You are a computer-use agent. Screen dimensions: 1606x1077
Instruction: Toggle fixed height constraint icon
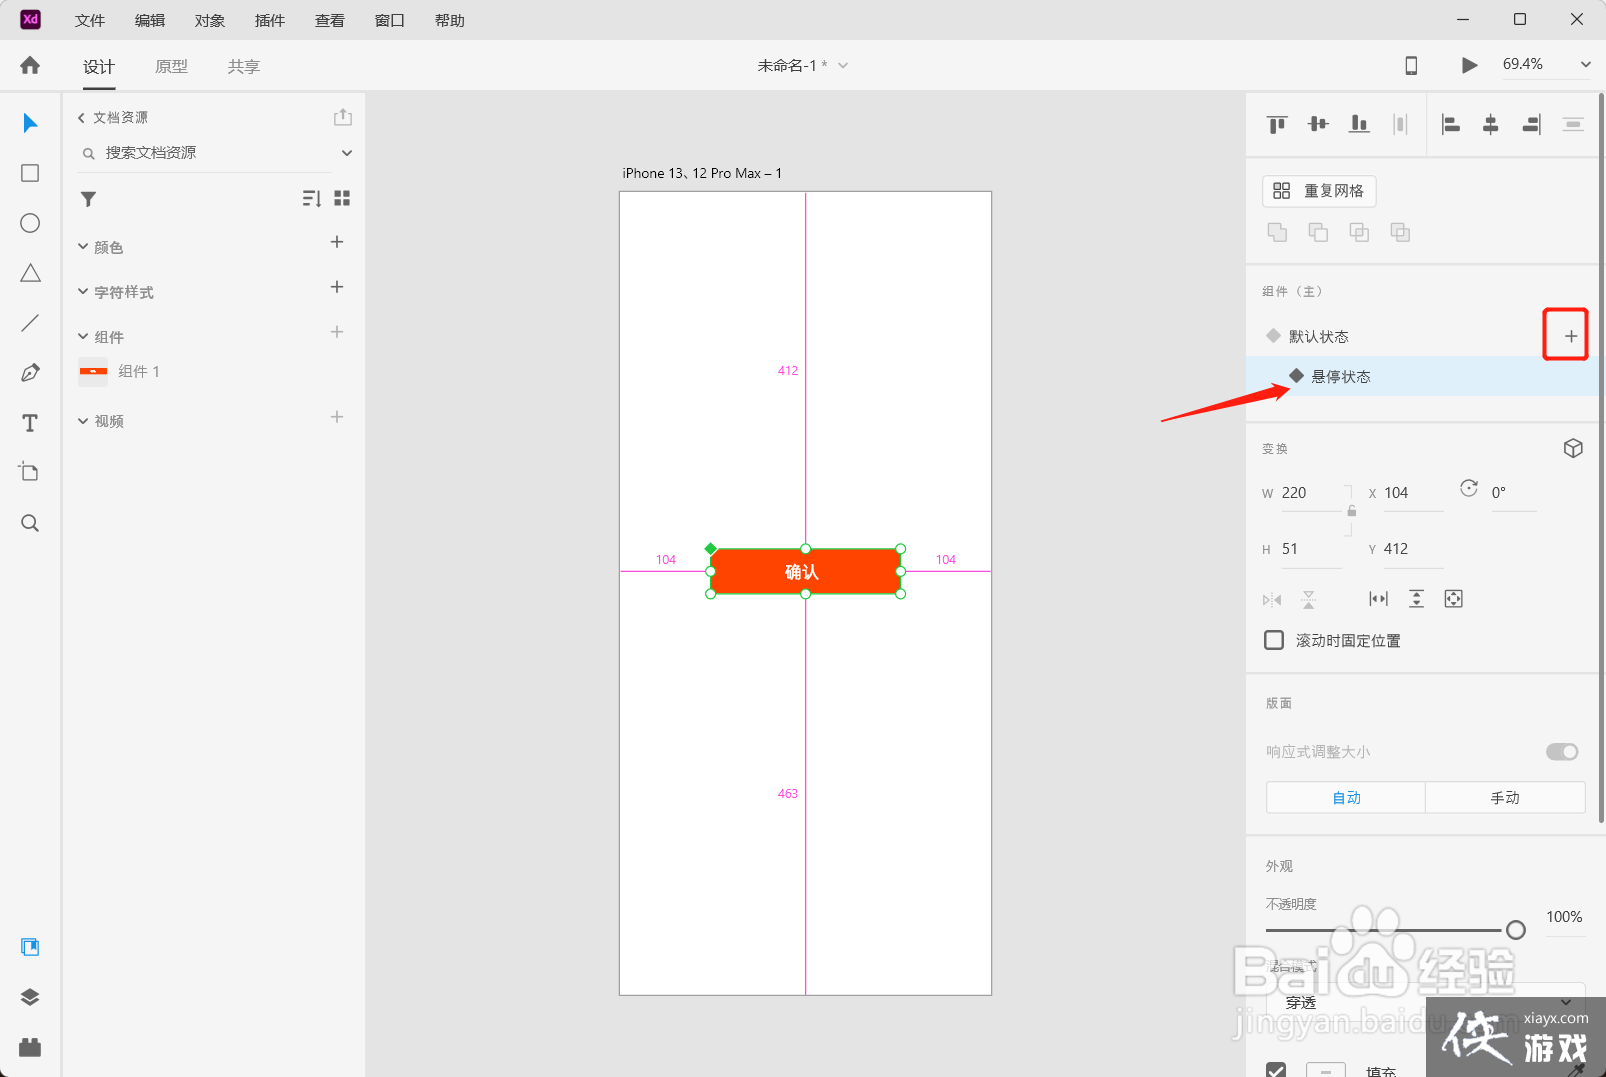(x=1416, y=599)
